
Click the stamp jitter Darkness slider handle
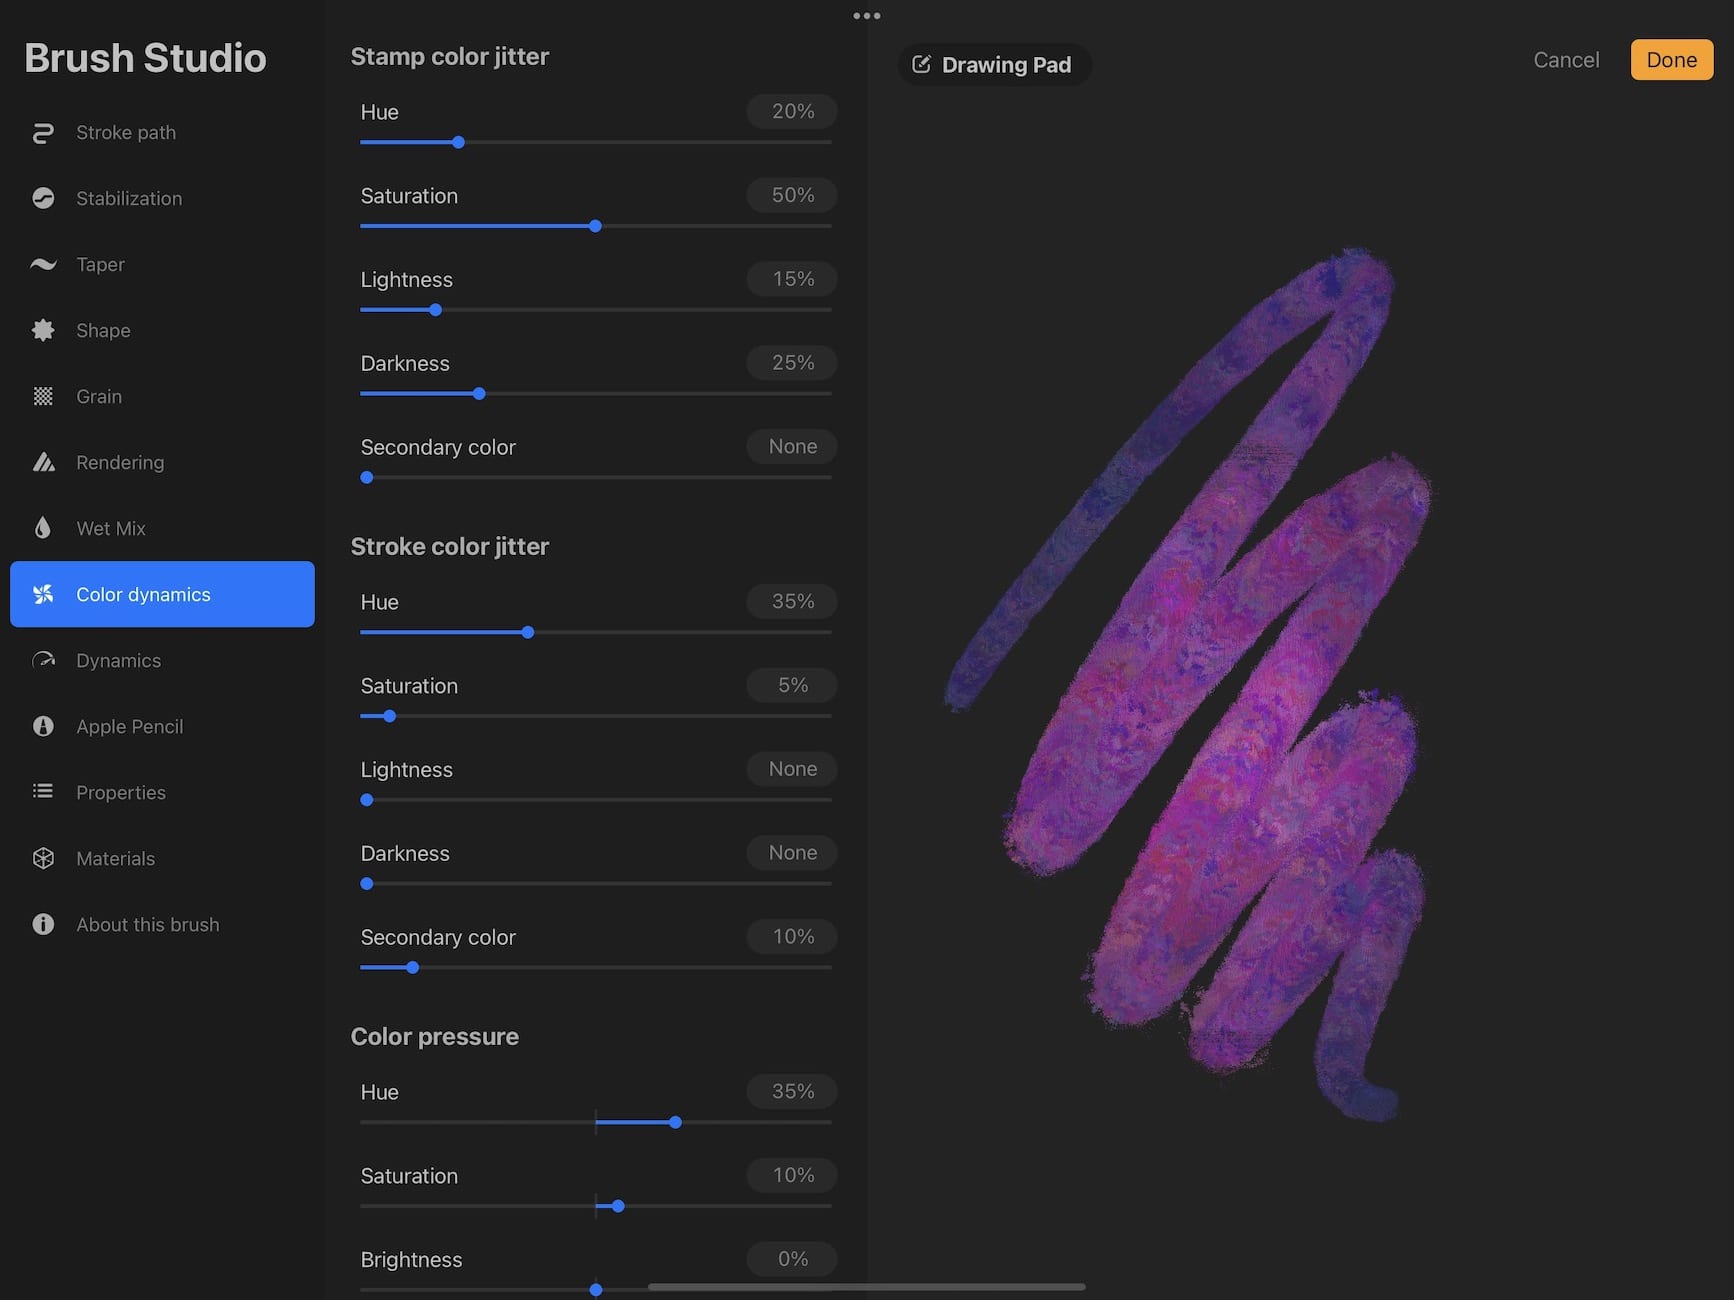point(479,394)
